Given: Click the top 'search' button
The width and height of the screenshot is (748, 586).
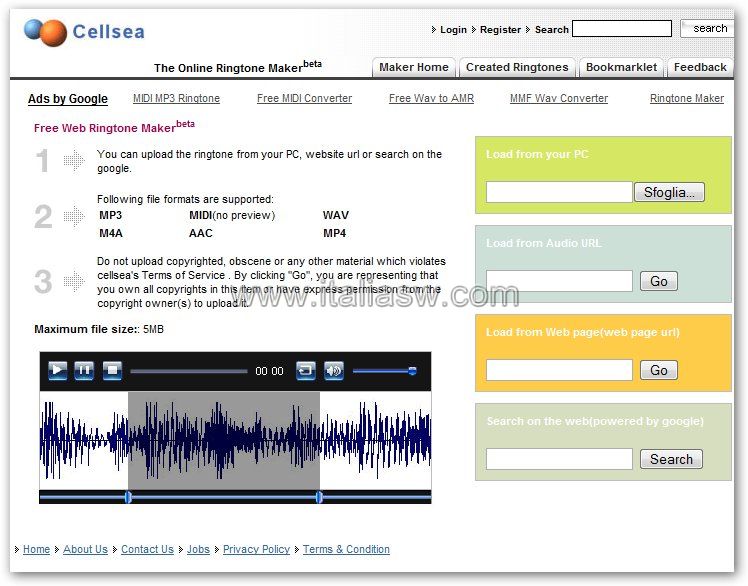Looking at the screenshot, I should pyautogui.click(x=709, y=28).
